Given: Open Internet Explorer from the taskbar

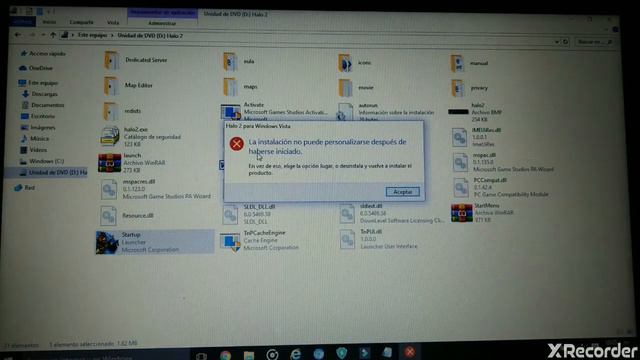Looking at the screenshot, I should click(296, 354).
